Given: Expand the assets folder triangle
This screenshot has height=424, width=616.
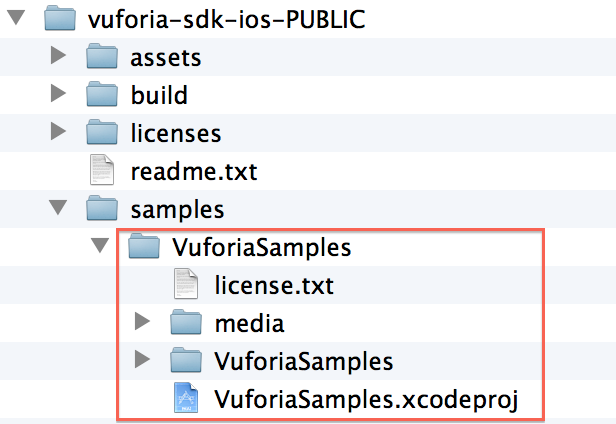Looking at the screenshot, I should [x=58, y=55].
